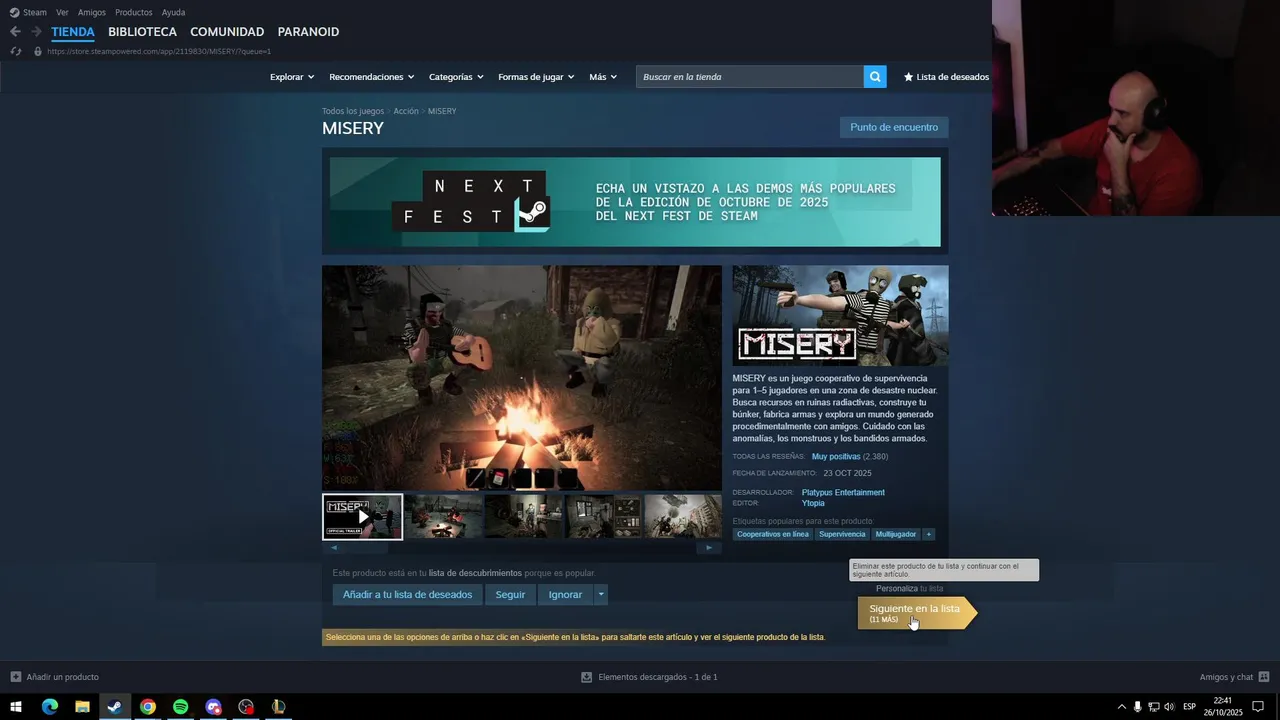Go back with the left arrow
1280x720 pixels.
tap(15, 32)
